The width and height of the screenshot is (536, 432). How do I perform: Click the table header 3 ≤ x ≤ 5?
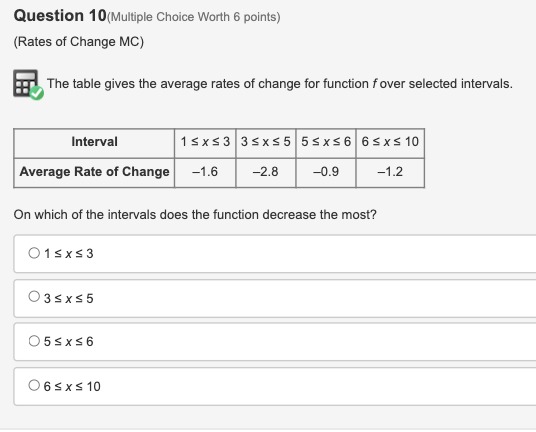266,143
